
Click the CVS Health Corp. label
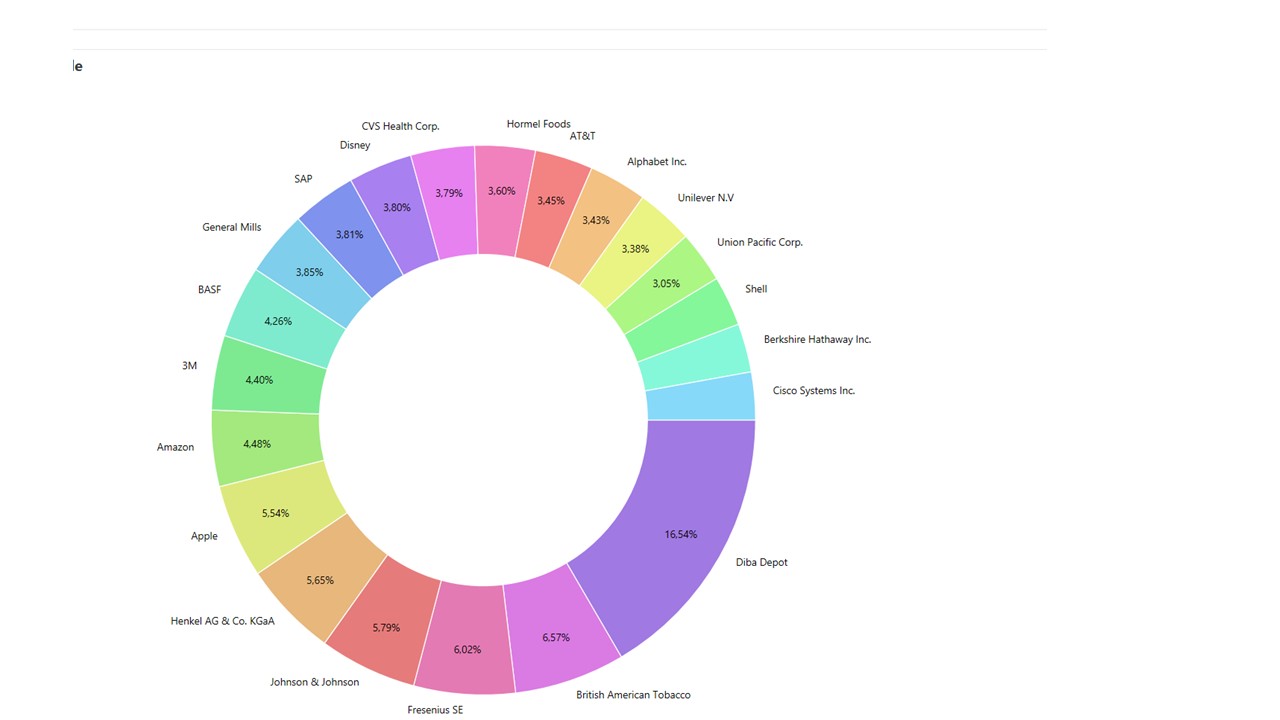coord(400,127)
